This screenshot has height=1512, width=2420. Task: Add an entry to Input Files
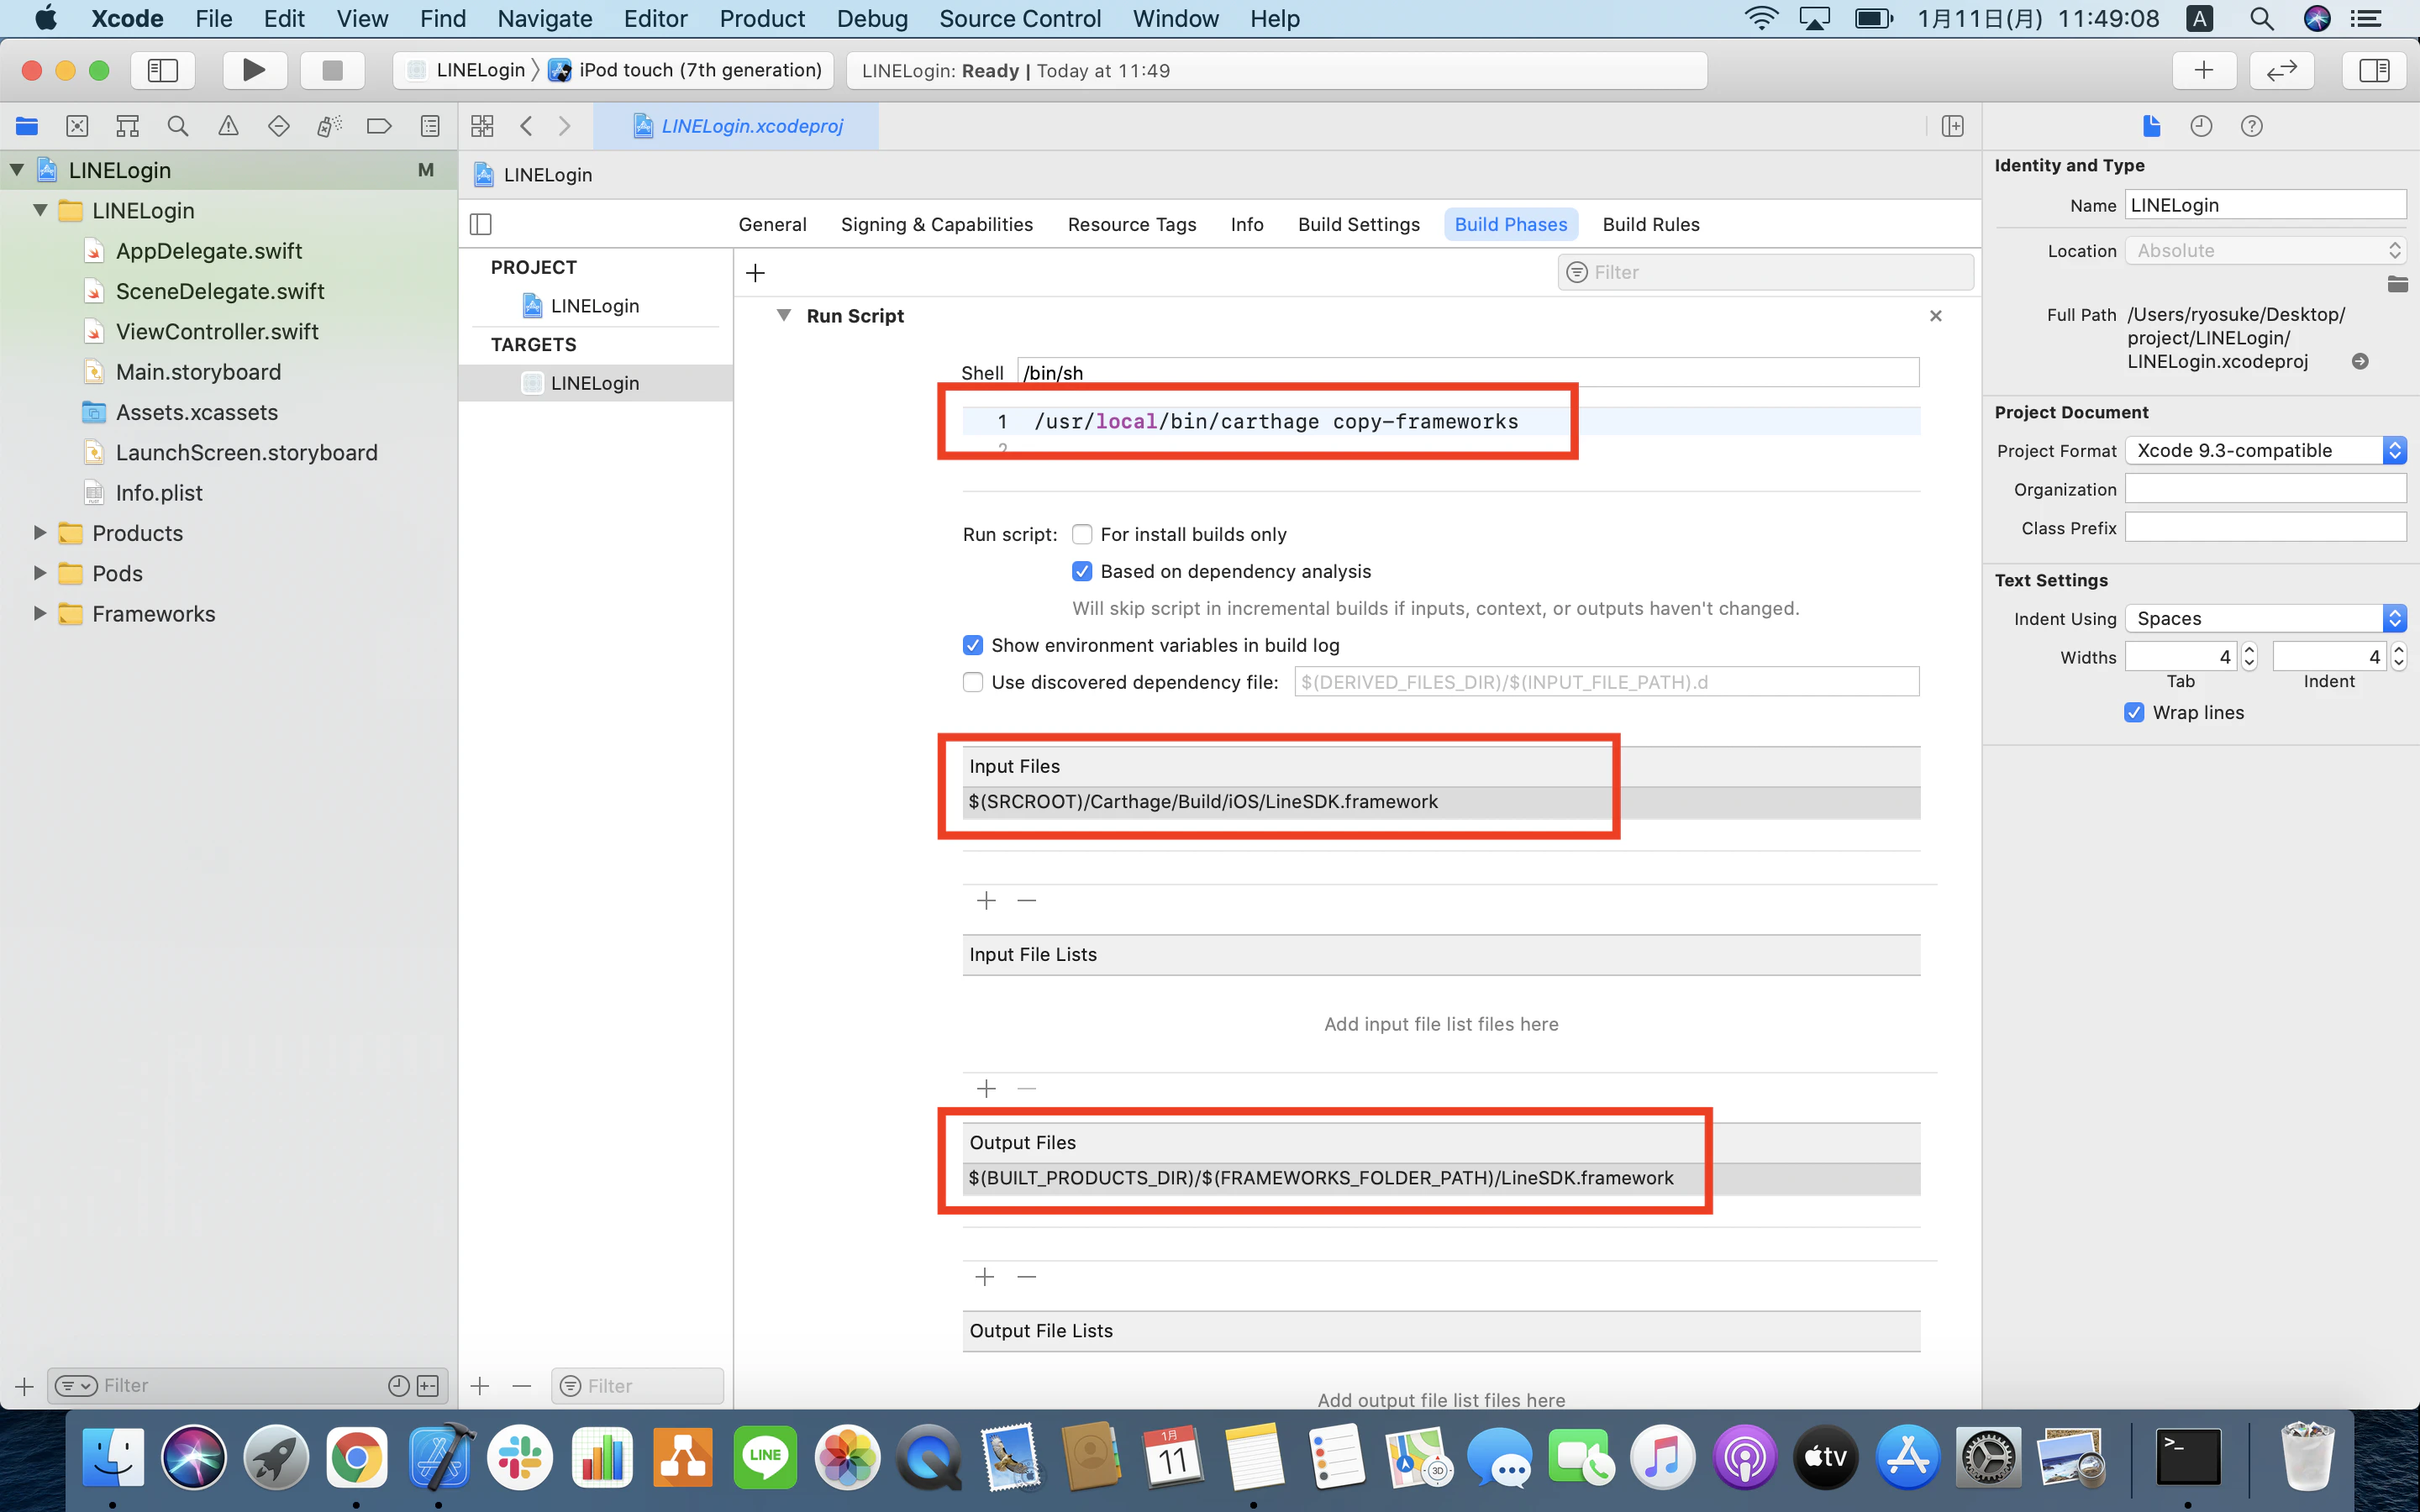click(986, 900)
